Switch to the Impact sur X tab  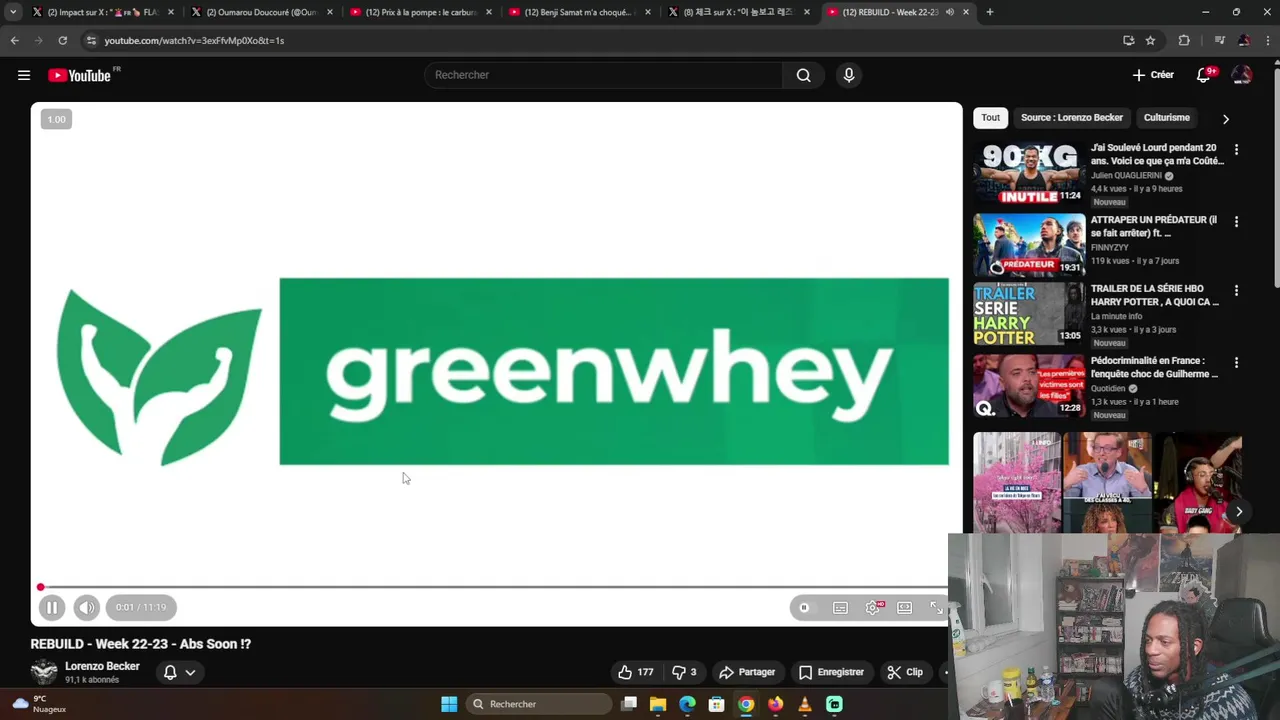(104, 12)
